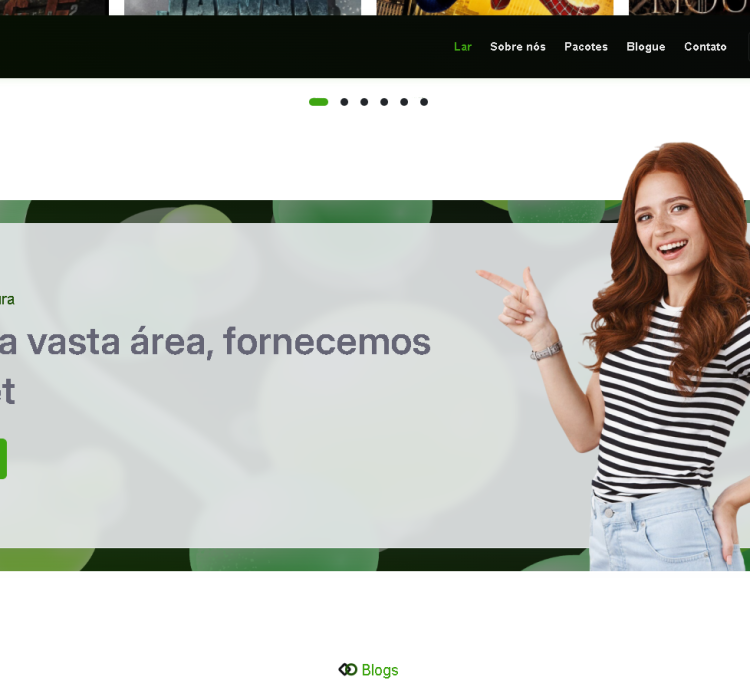Click the Contato navigation link
Image resolution: width=750 pixels, height=690 pixels.
pyautogui.click(x=705, y=47)
